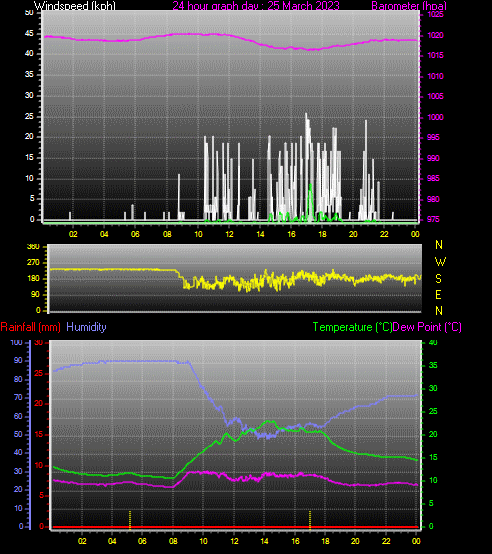Select the 995 barometer axis value

coord(433,137)
